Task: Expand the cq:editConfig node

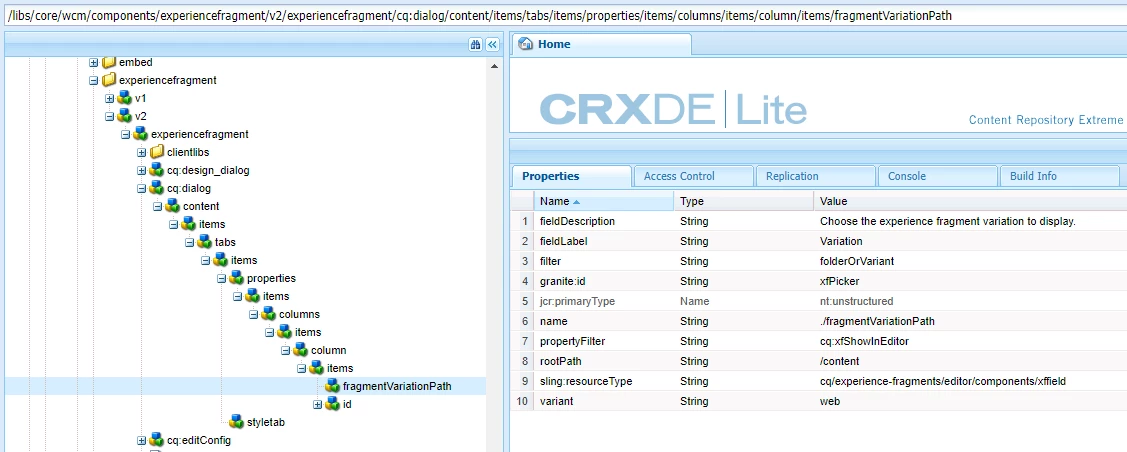Action: (142, 440)
